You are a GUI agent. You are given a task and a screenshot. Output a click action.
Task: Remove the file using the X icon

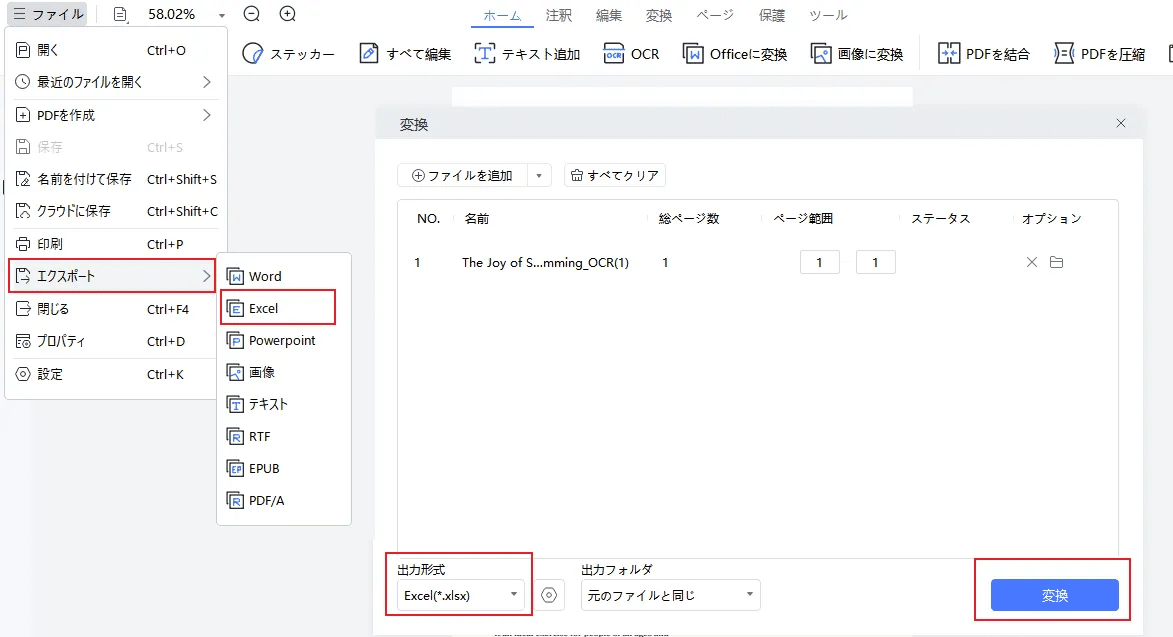pyautogui.click(x=1031, y=262)
